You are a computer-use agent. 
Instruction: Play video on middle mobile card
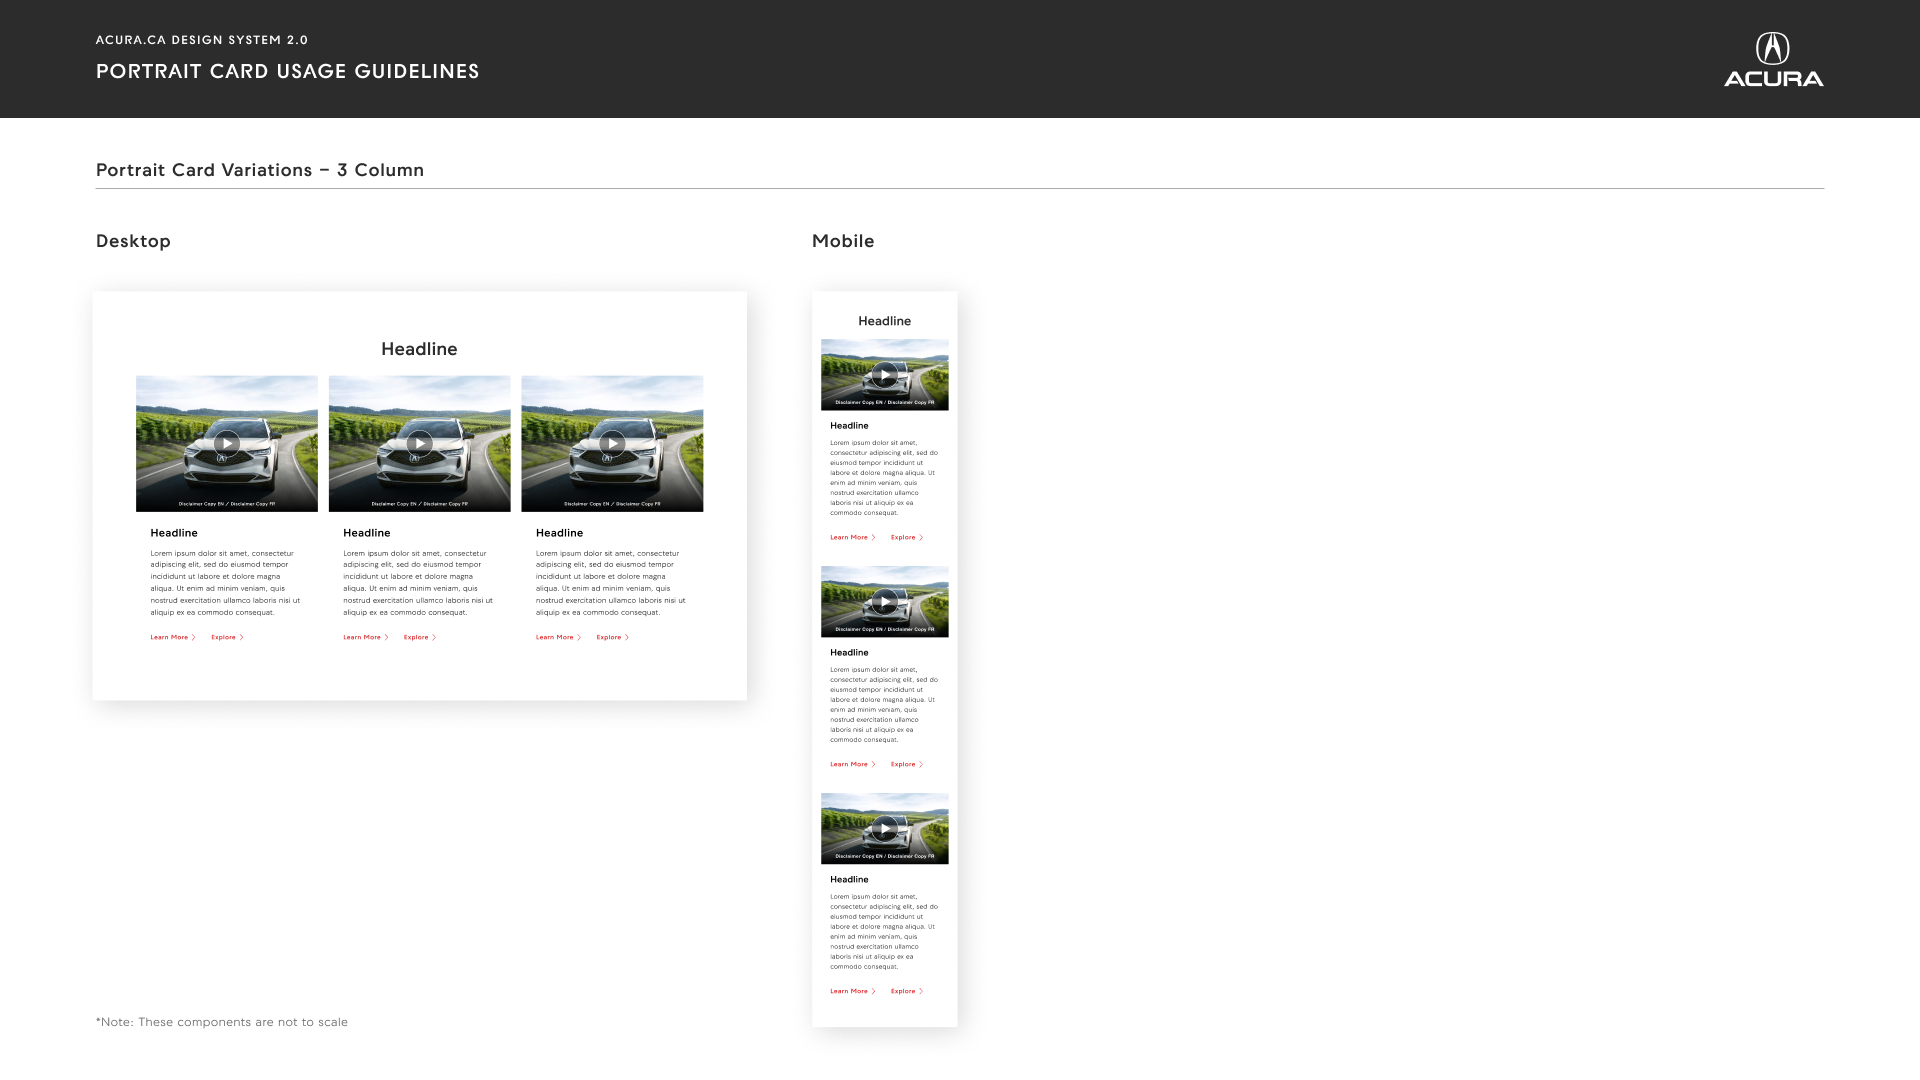pos(885,602)
